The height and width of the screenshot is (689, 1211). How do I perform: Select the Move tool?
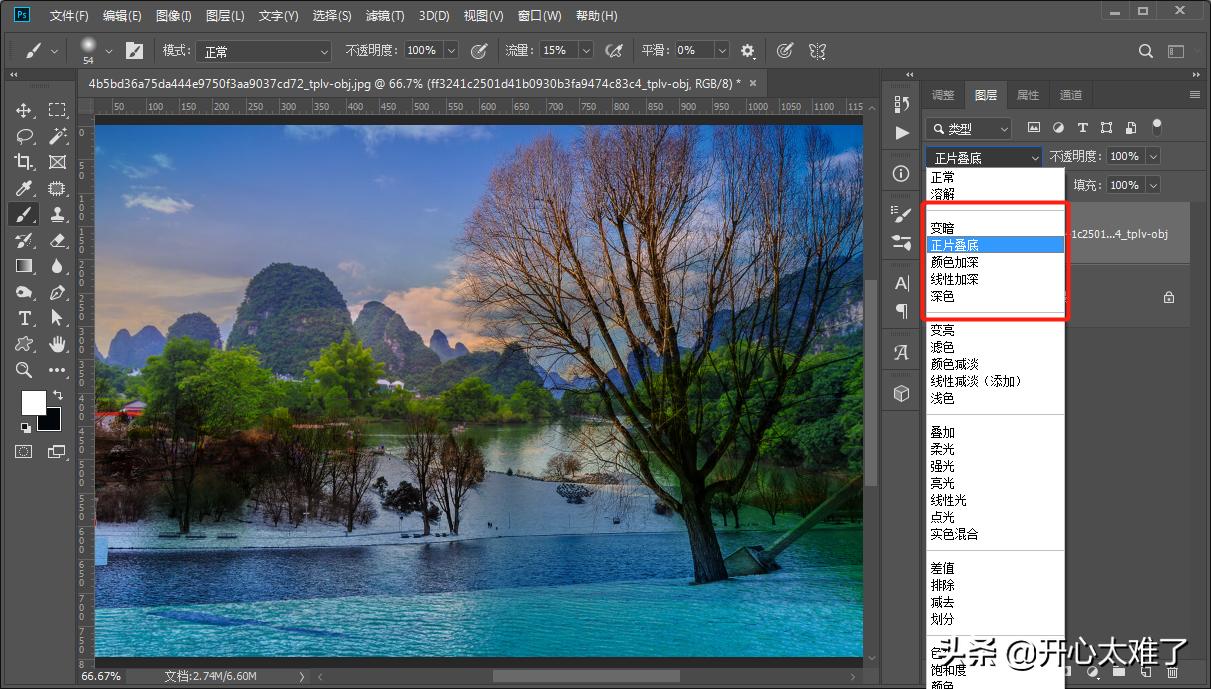tap(24, 110)
